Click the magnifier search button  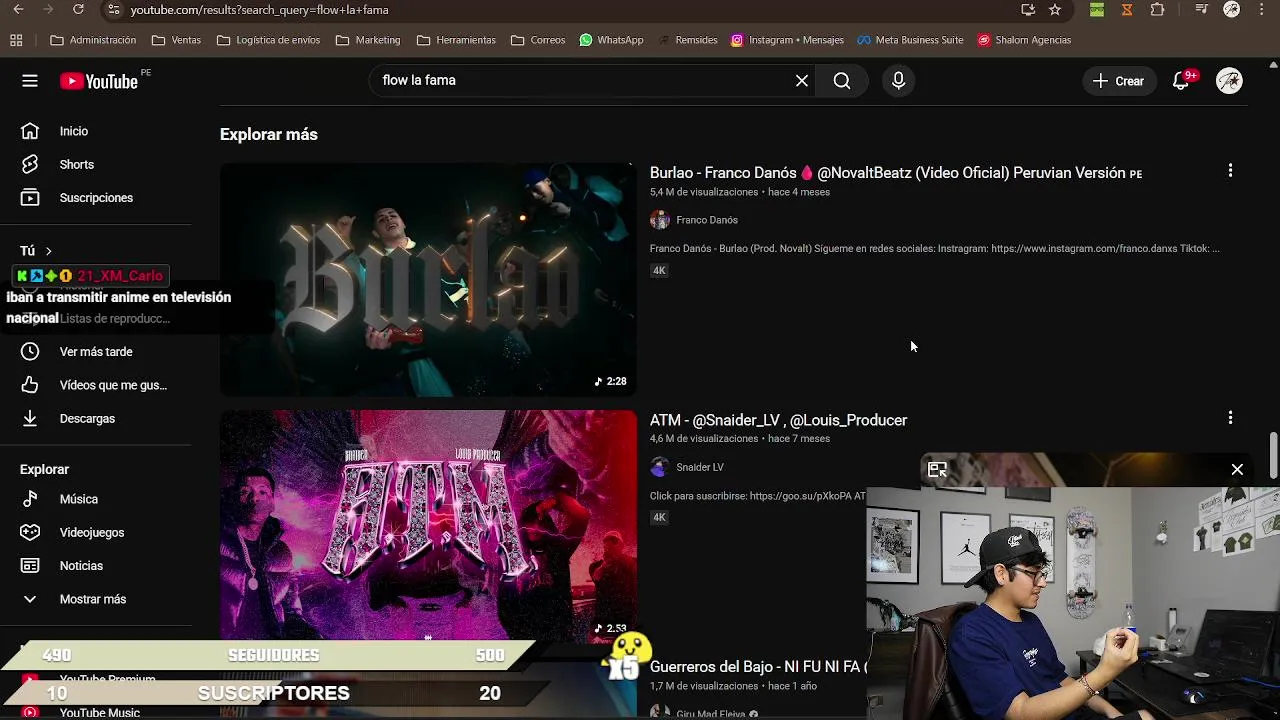[842, 81]
